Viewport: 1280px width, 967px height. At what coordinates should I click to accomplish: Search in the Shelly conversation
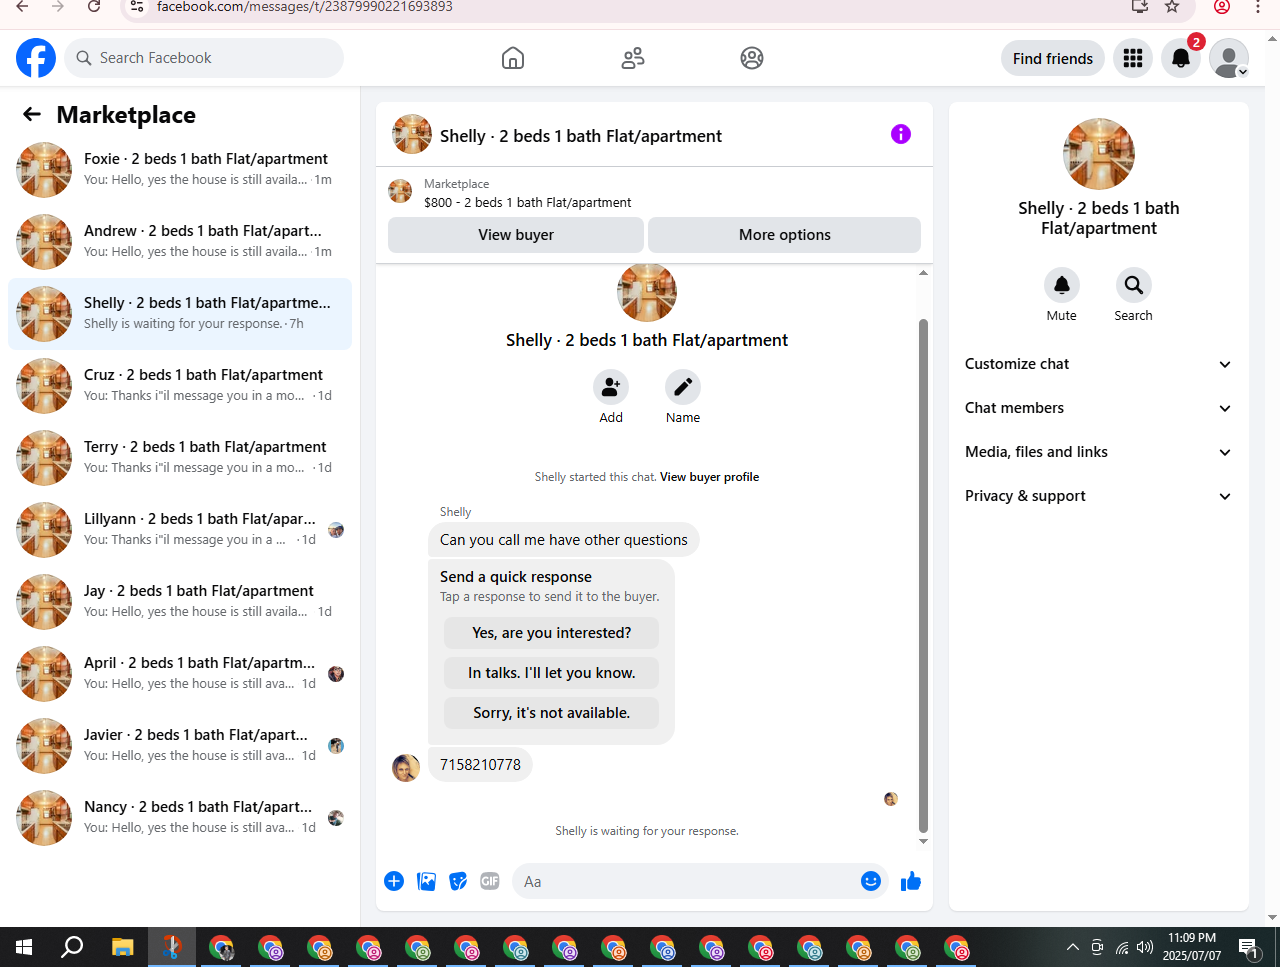click(x=1134, y=285)
